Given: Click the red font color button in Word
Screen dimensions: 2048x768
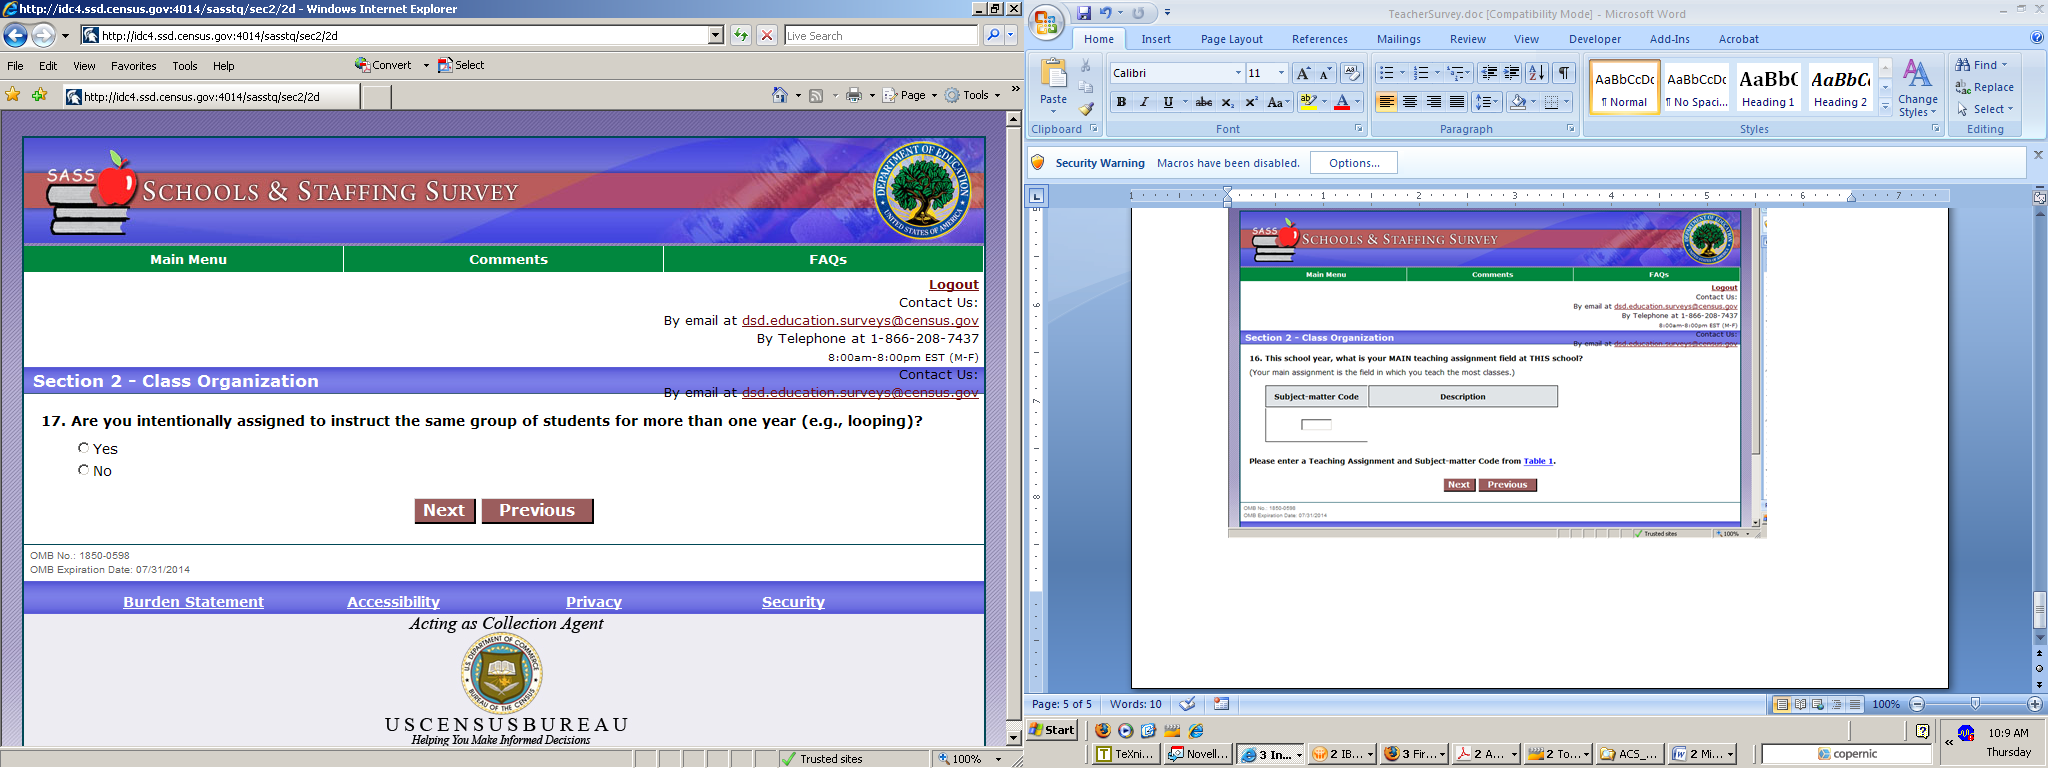Looking at the screenshot, I should tap(1341, 102).
